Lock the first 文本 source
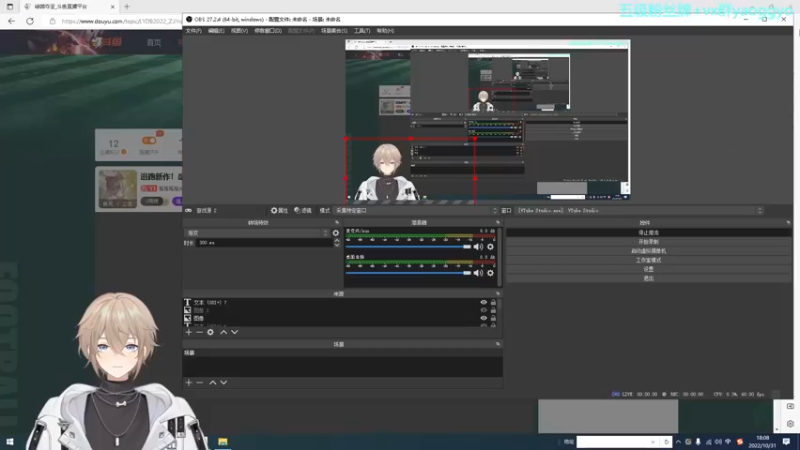Viewport: 800px width, 450px height. coord(493,302)
